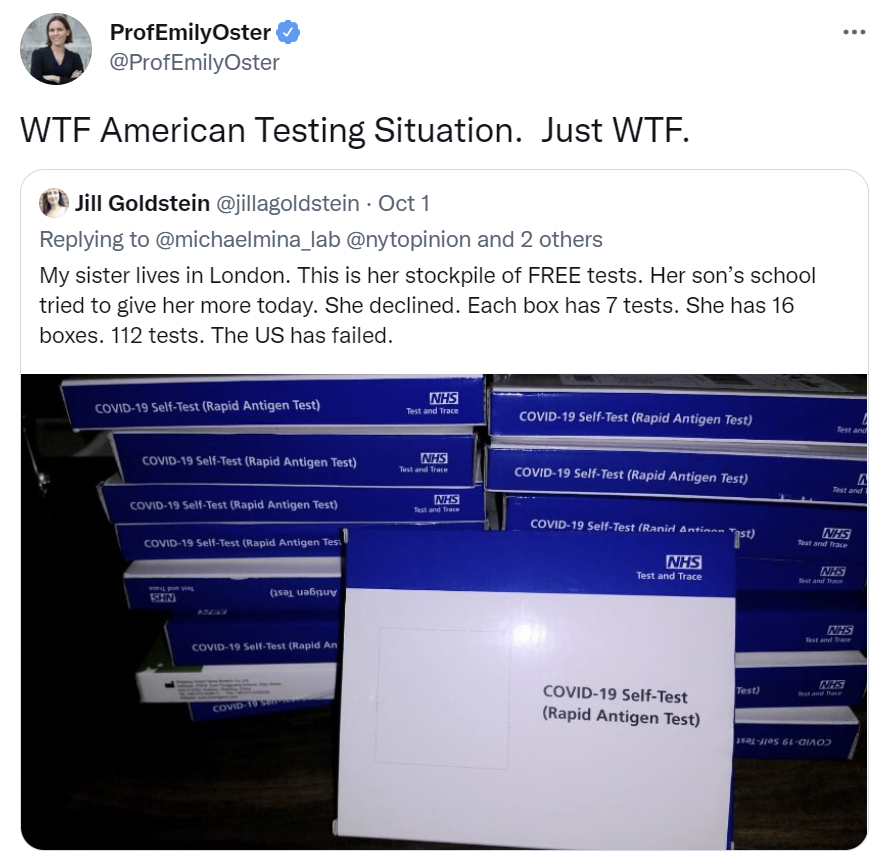Click the @nytopinion mention

[x=408, y=240]
